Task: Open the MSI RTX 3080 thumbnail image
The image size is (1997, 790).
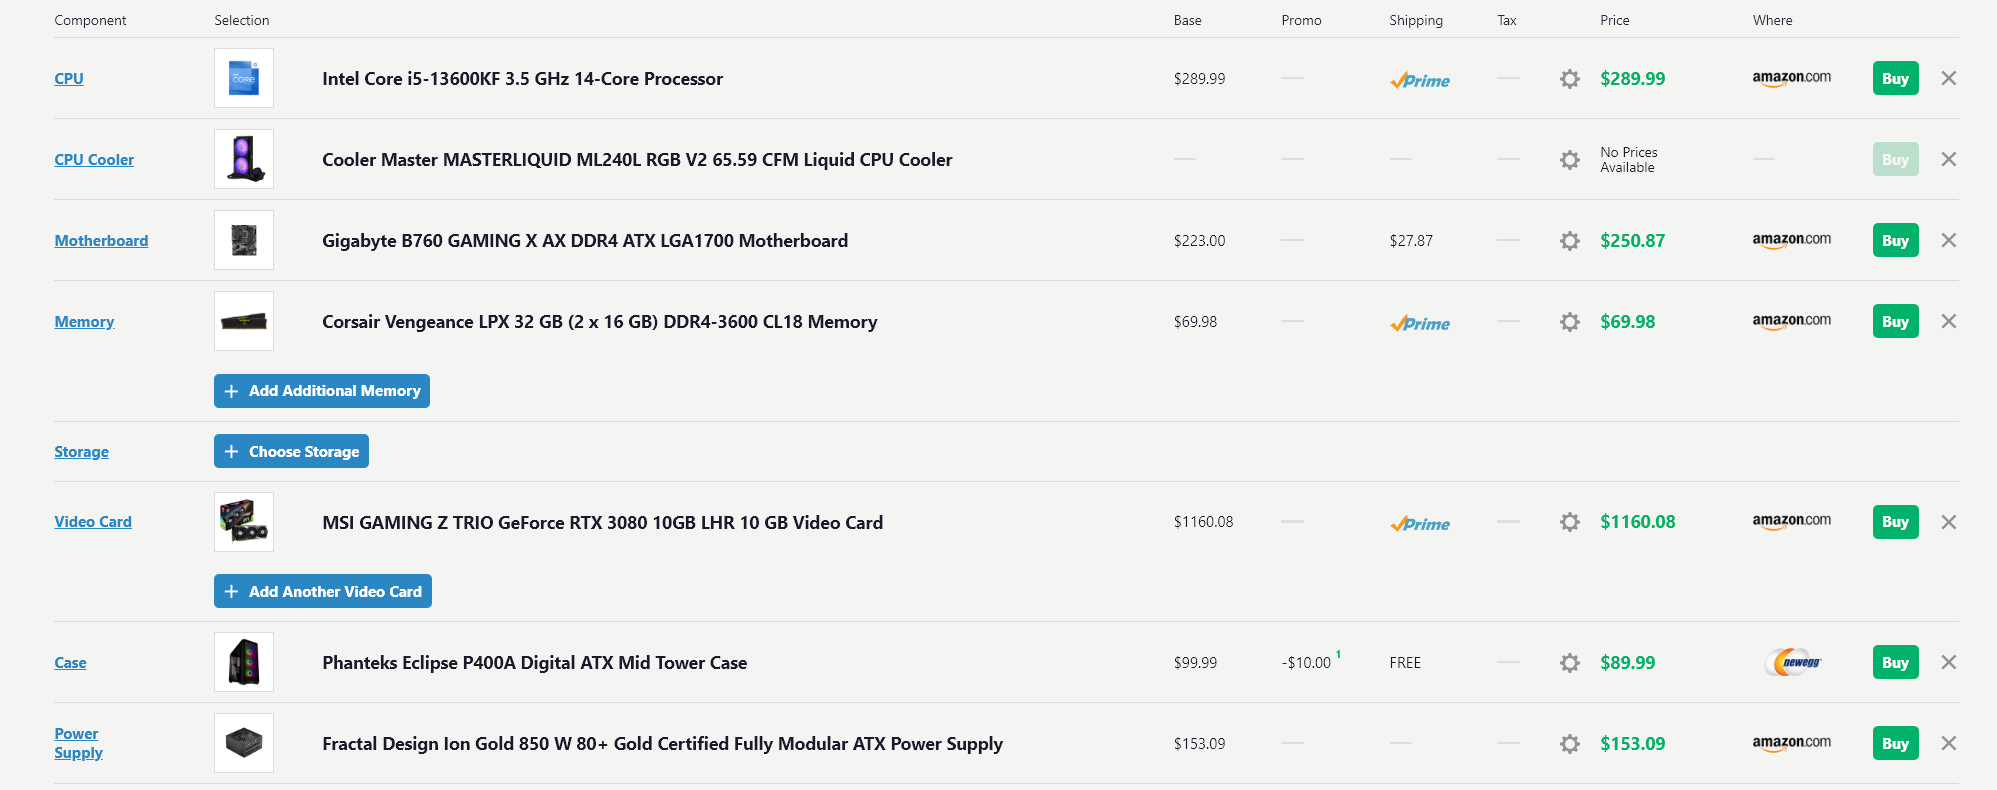Action: click(244, 522)
